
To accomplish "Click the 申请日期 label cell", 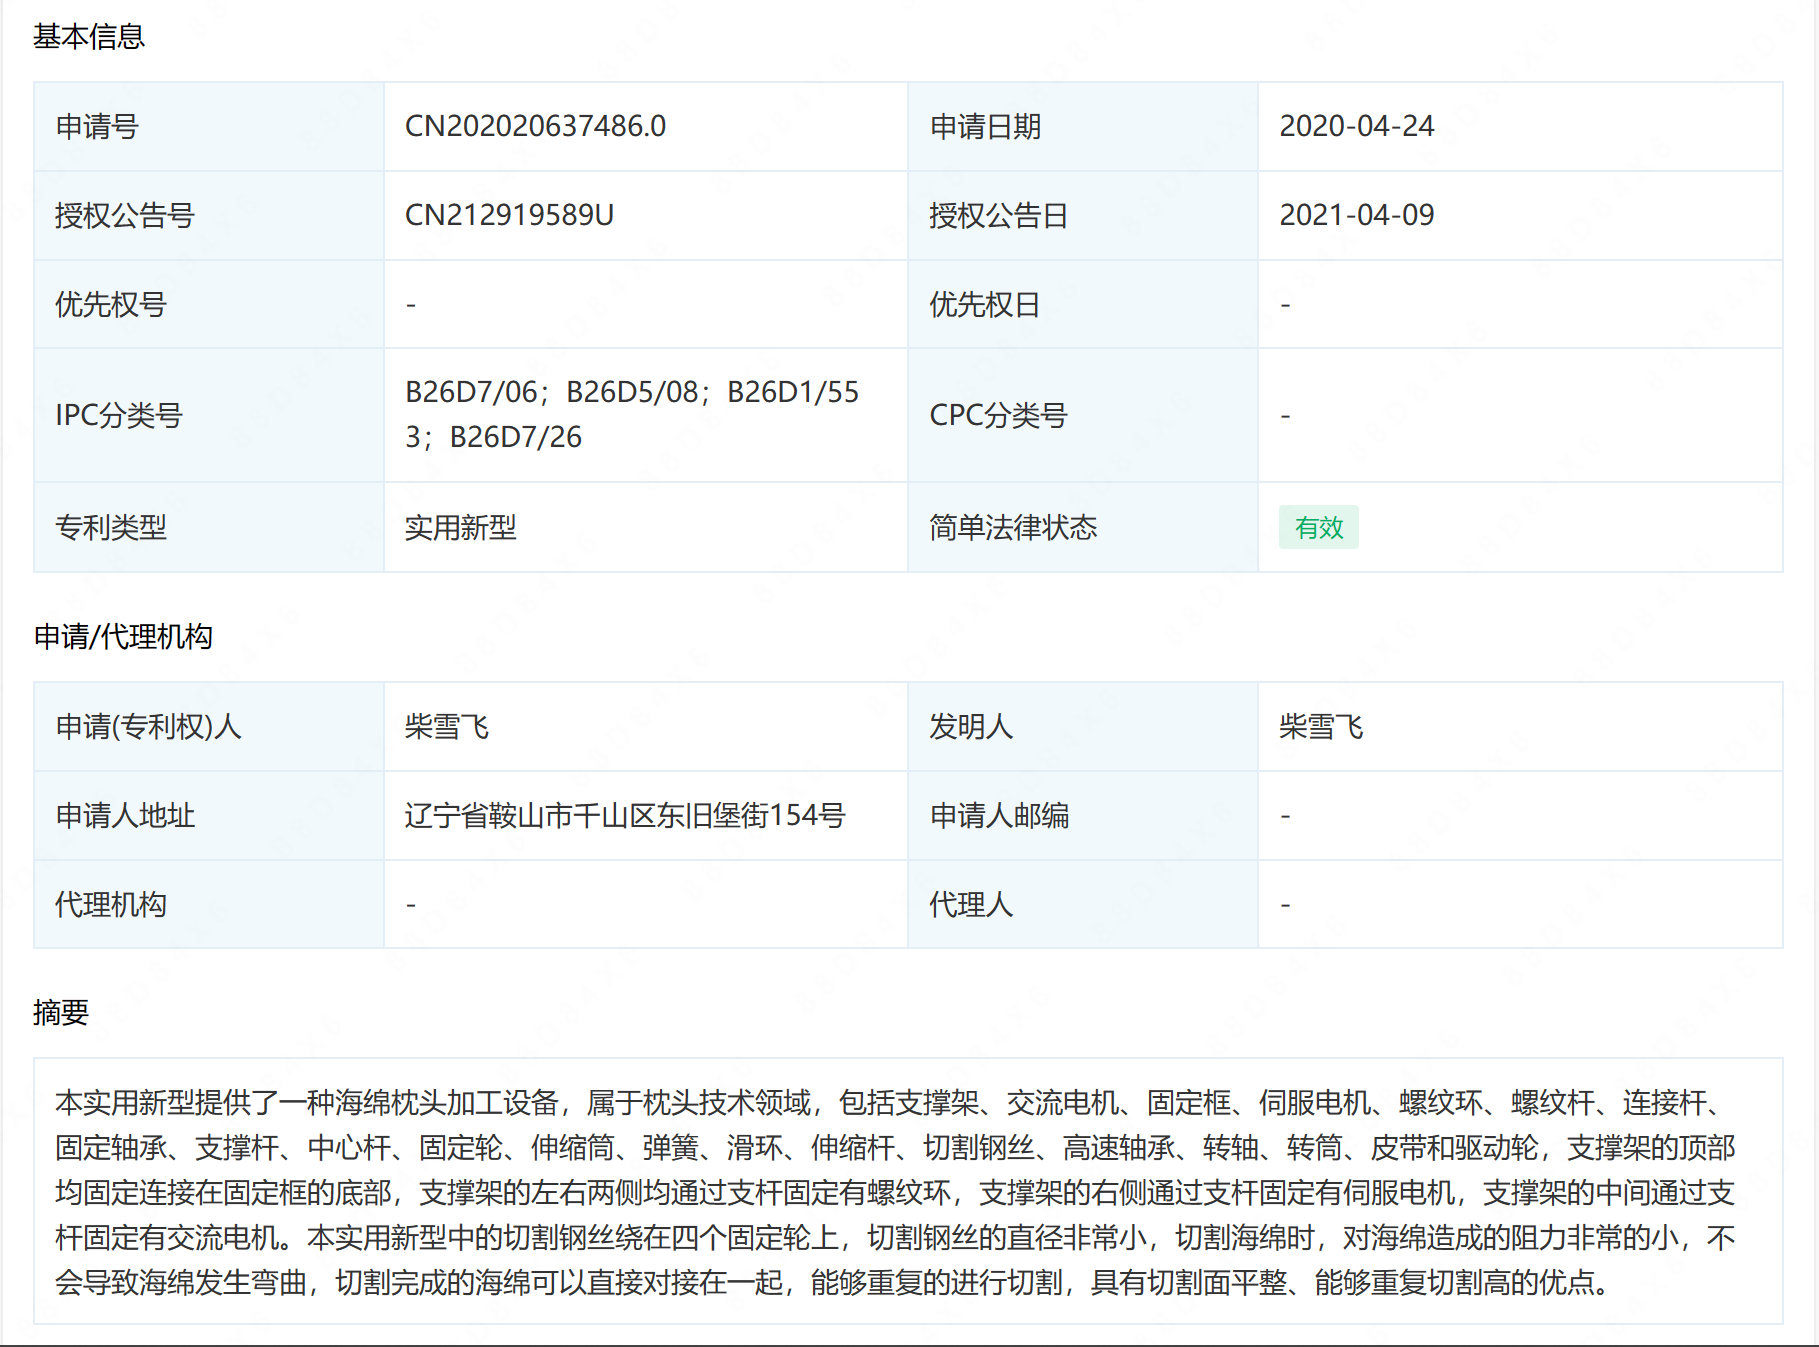I will pos(1083,127).
